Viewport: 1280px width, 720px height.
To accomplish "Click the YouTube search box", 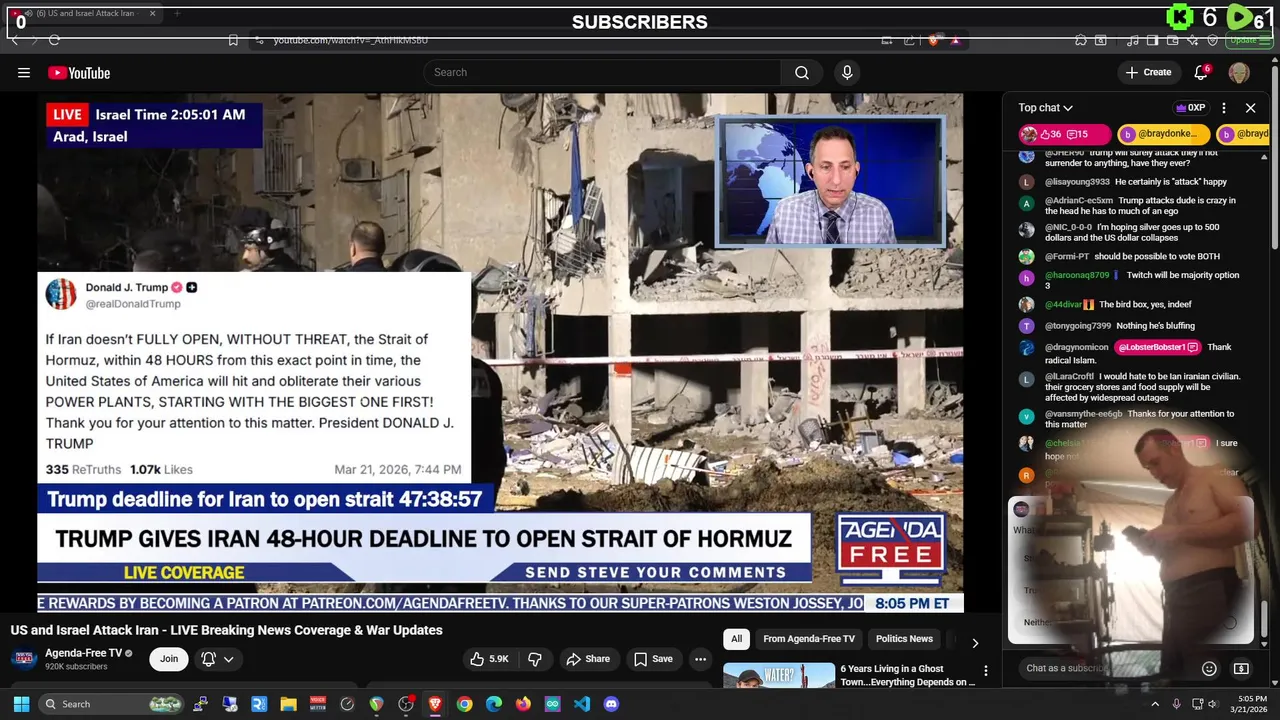I will click(602, 72).
